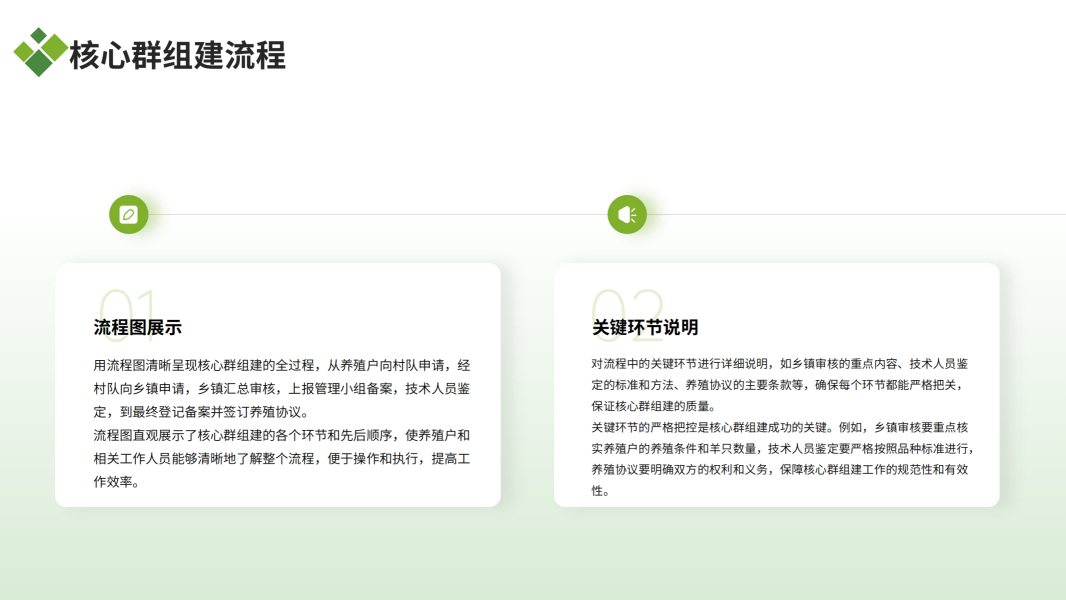Select the slide title 核心群组建流程

(177, 55)
